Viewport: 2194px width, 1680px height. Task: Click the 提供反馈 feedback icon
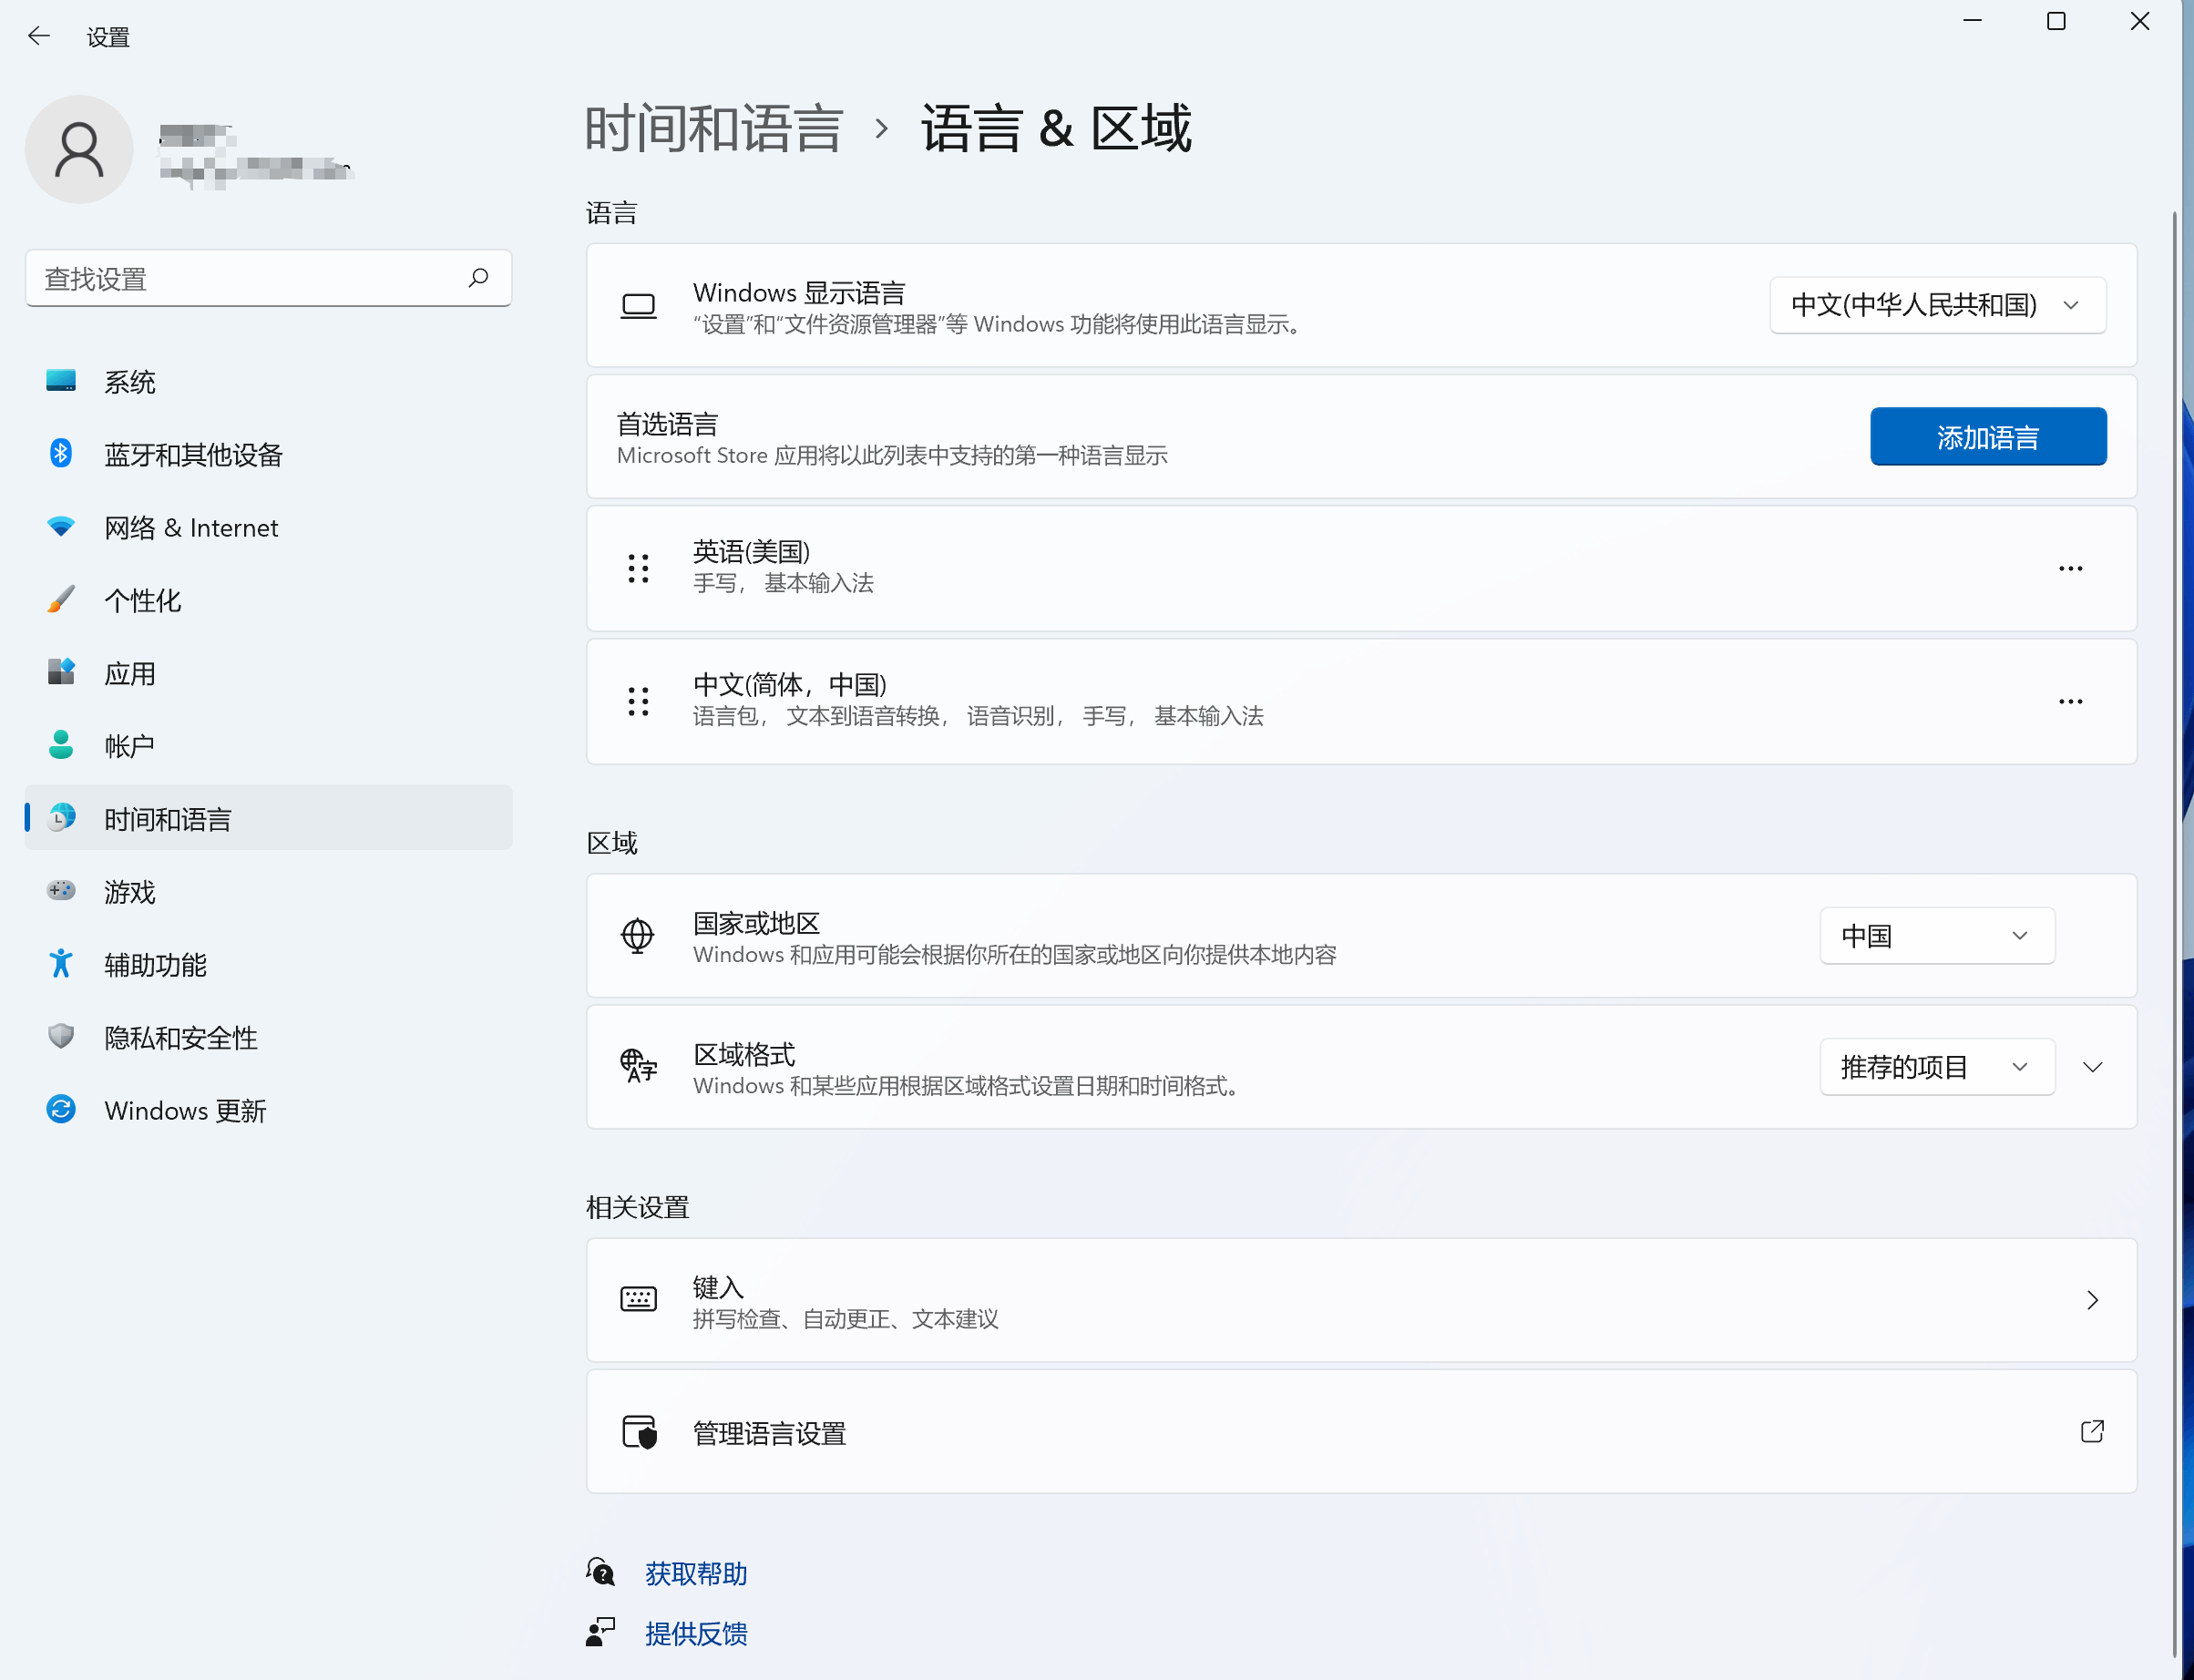click(x=601, y=1633)
